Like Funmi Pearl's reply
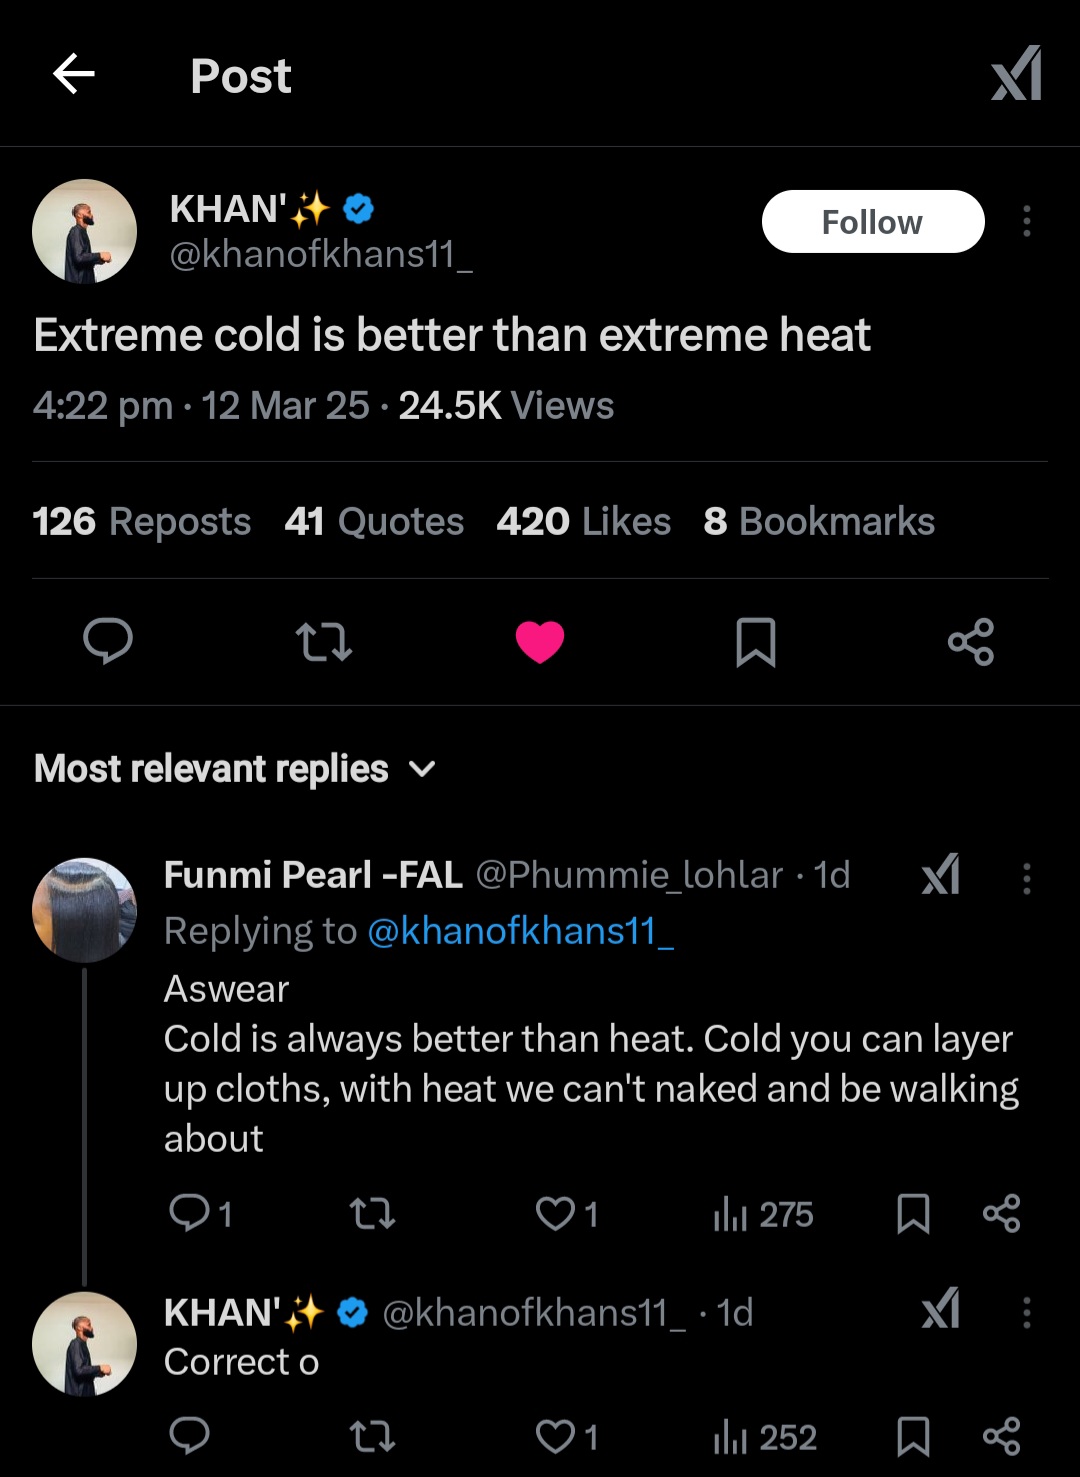 pyautogui.click(x=556, y=1214)
